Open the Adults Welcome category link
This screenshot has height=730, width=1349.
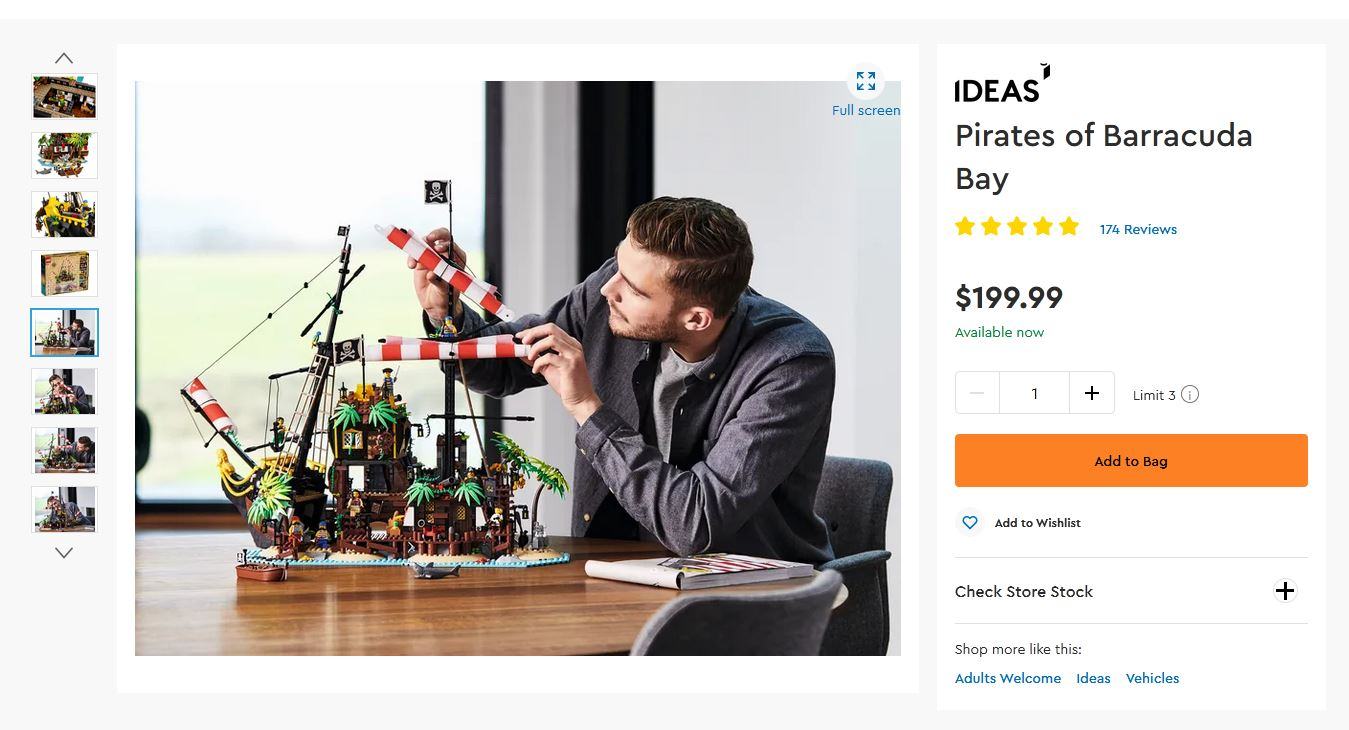click(1007, 678)
